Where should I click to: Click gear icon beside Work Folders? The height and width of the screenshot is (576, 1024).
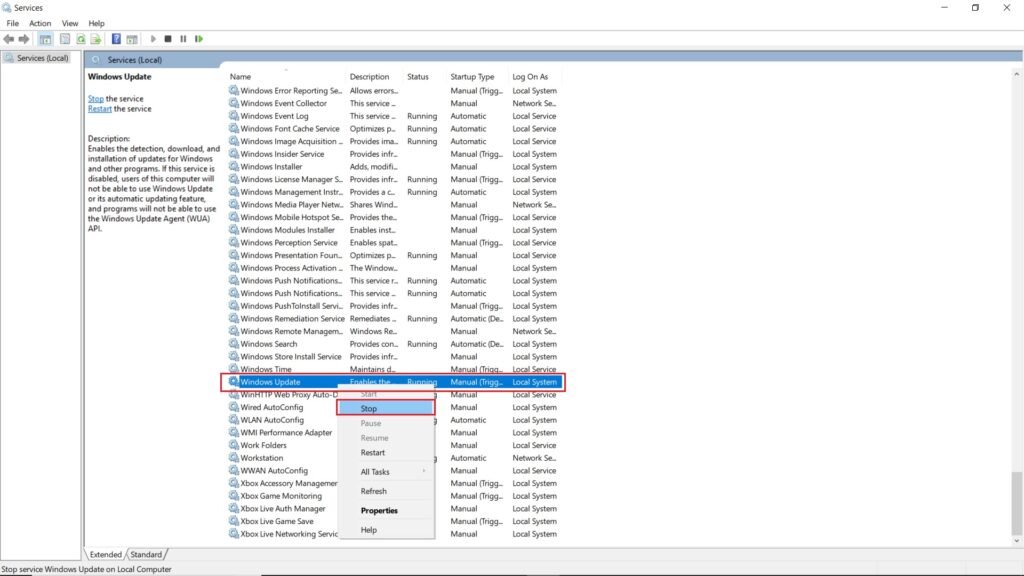tap(233, 445)
